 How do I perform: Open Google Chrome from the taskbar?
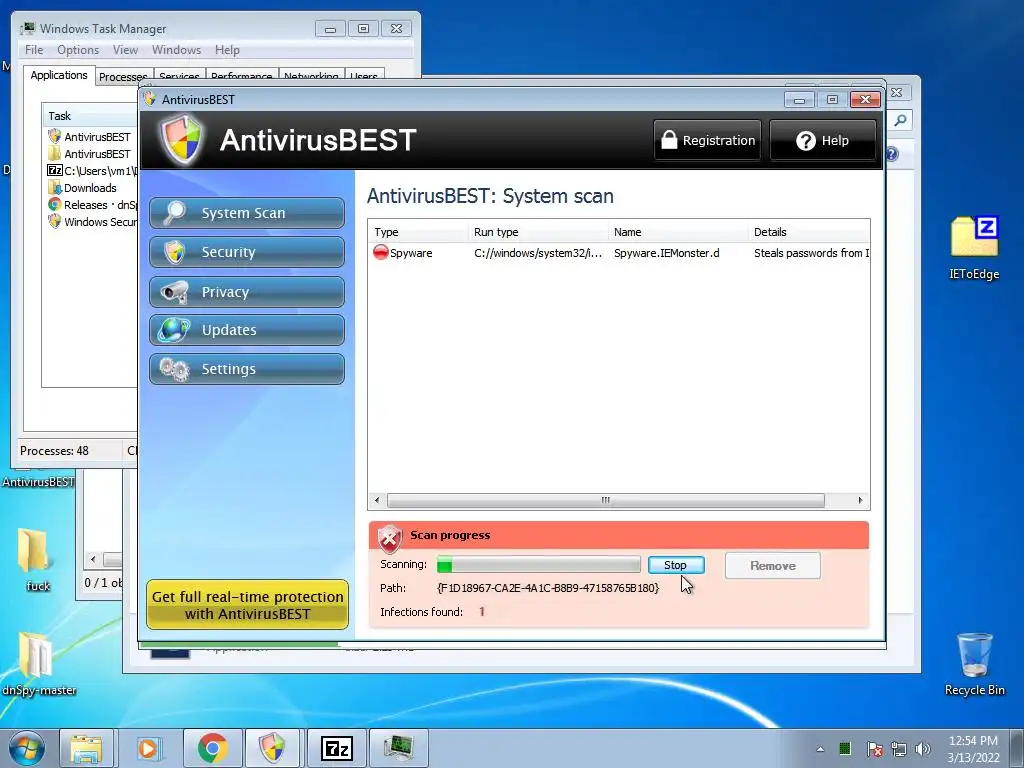tap(212, 748)
